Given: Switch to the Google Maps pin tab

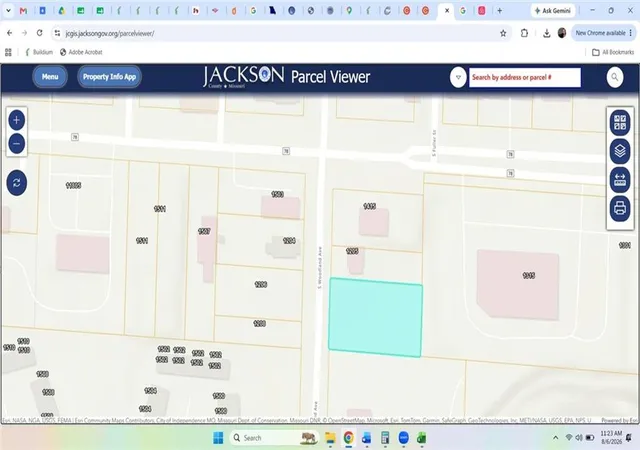Looking at the screenshot, I should [349, 11].
